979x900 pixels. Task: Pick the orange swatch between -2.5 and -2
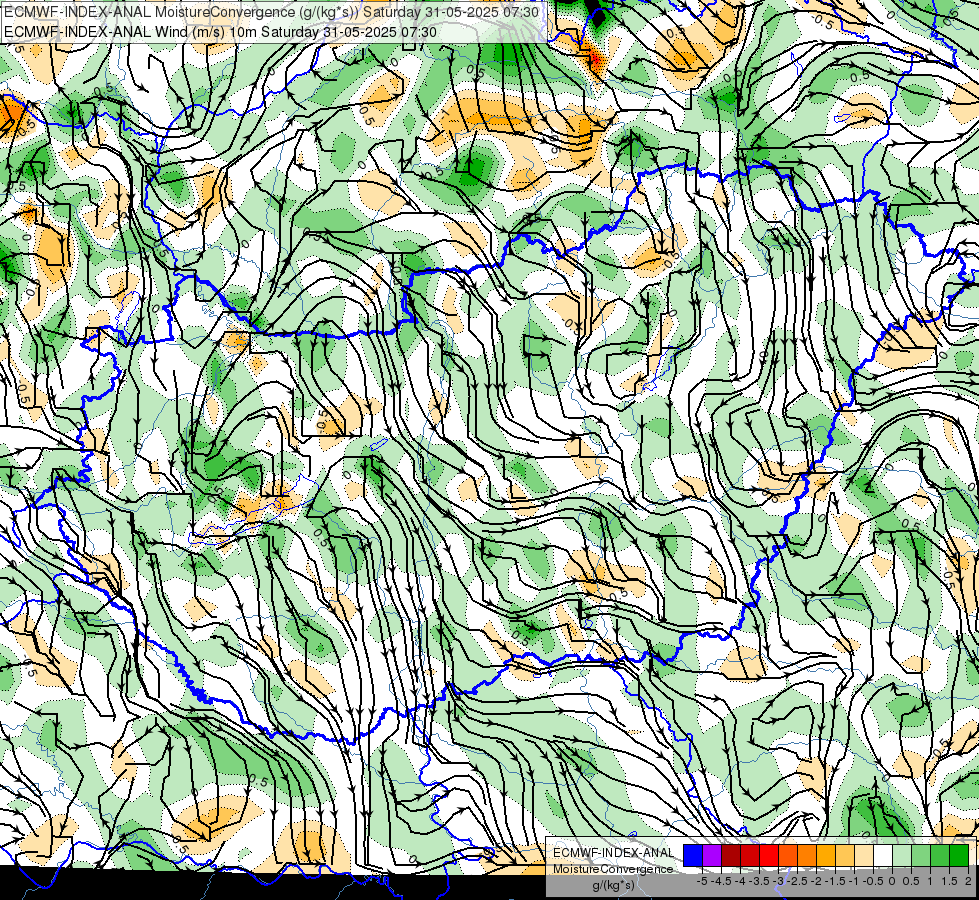pos(807,855)
